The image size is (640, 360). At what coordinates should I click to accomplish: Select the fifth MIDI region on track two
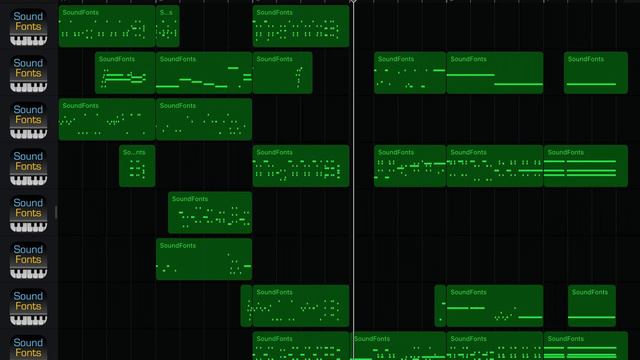pos(495,73)
